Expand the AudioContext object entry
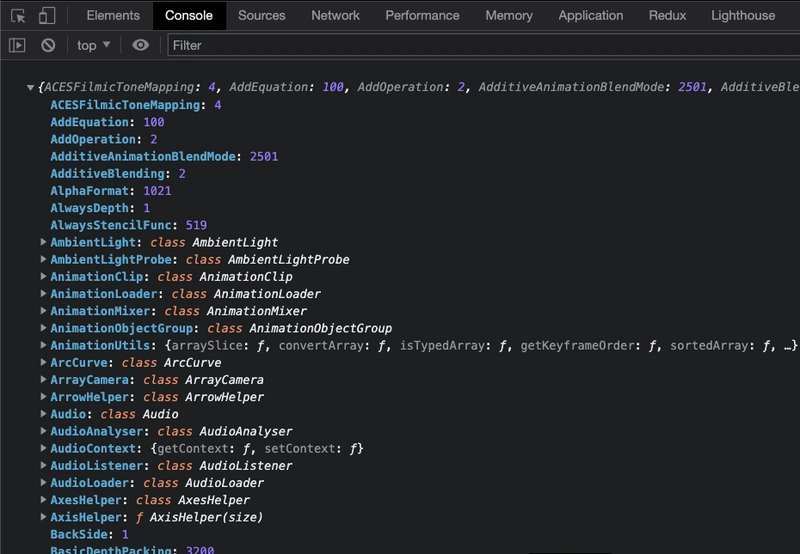 [43, 448]
